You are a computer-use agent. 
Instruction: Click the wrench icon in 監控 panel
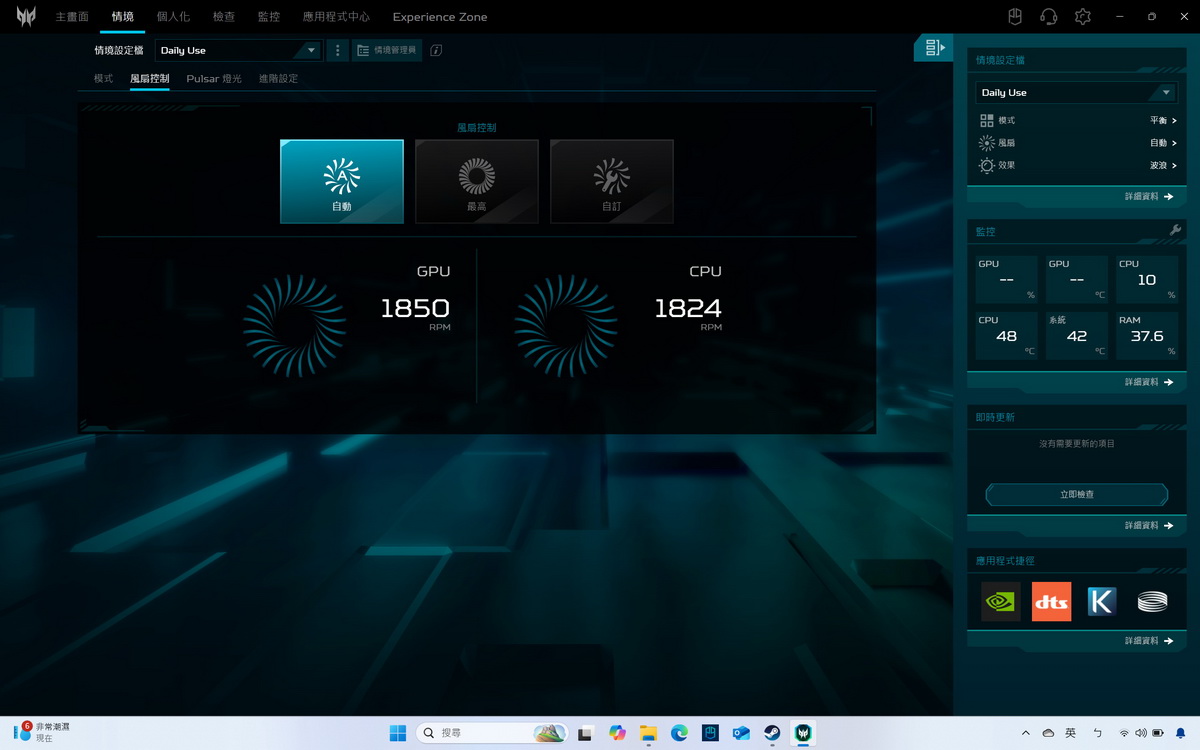(x=1175, y=231)
